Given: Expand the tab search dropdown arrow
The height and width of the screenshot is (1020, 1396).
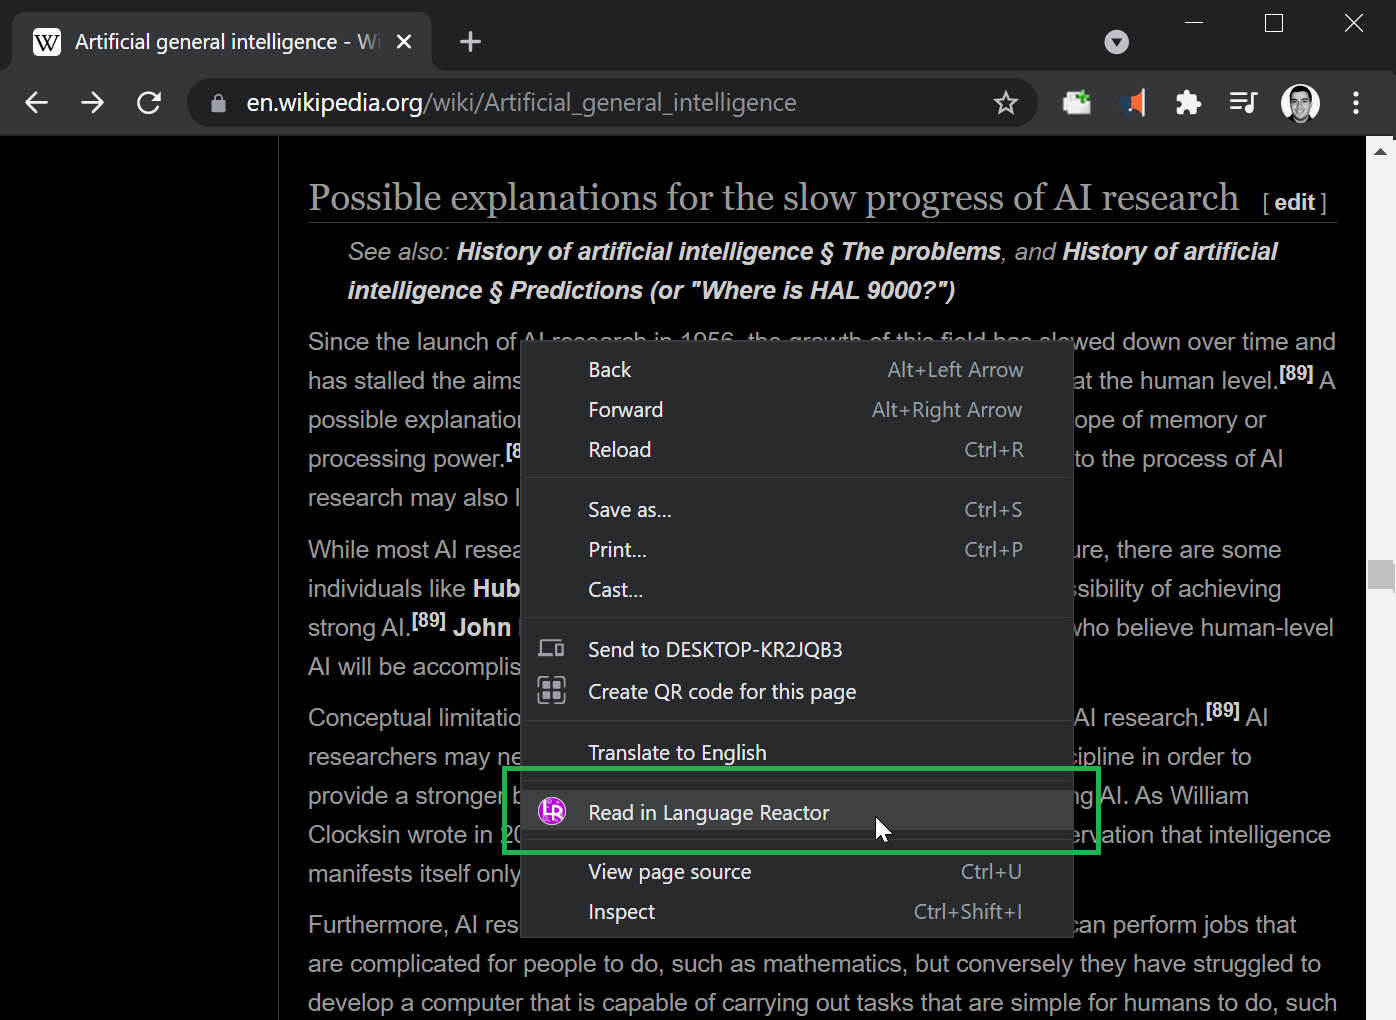Looking at the screenshot, I should [1116, 42].
